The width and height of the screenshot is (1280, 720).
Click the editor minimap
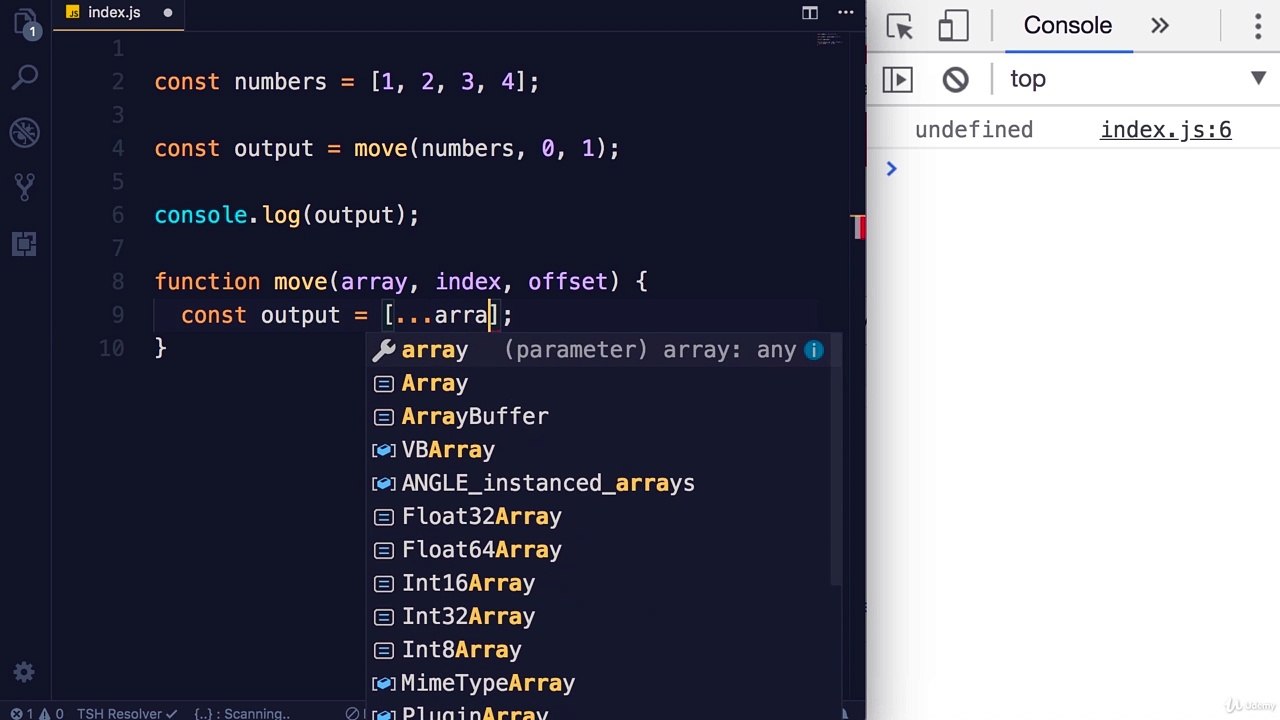828,40
